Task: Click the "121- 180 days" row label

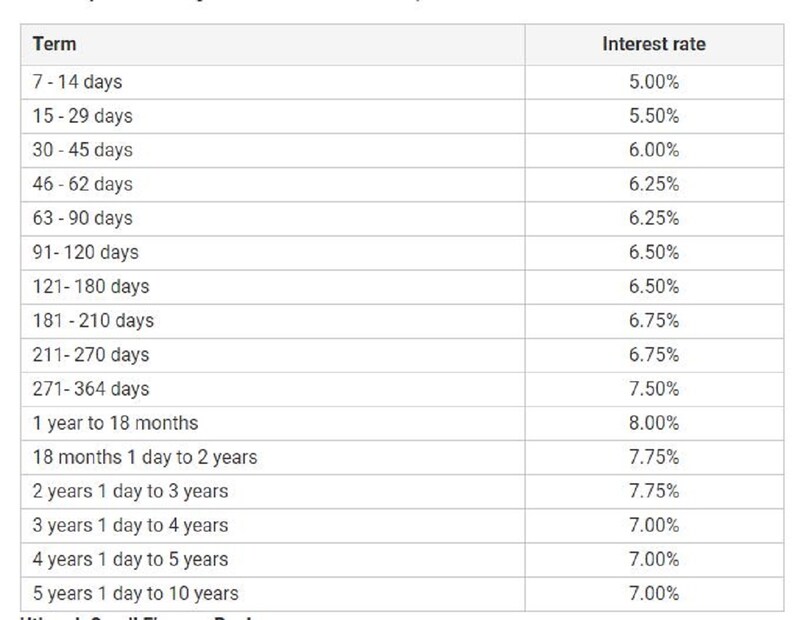Action: pos(90,286)
